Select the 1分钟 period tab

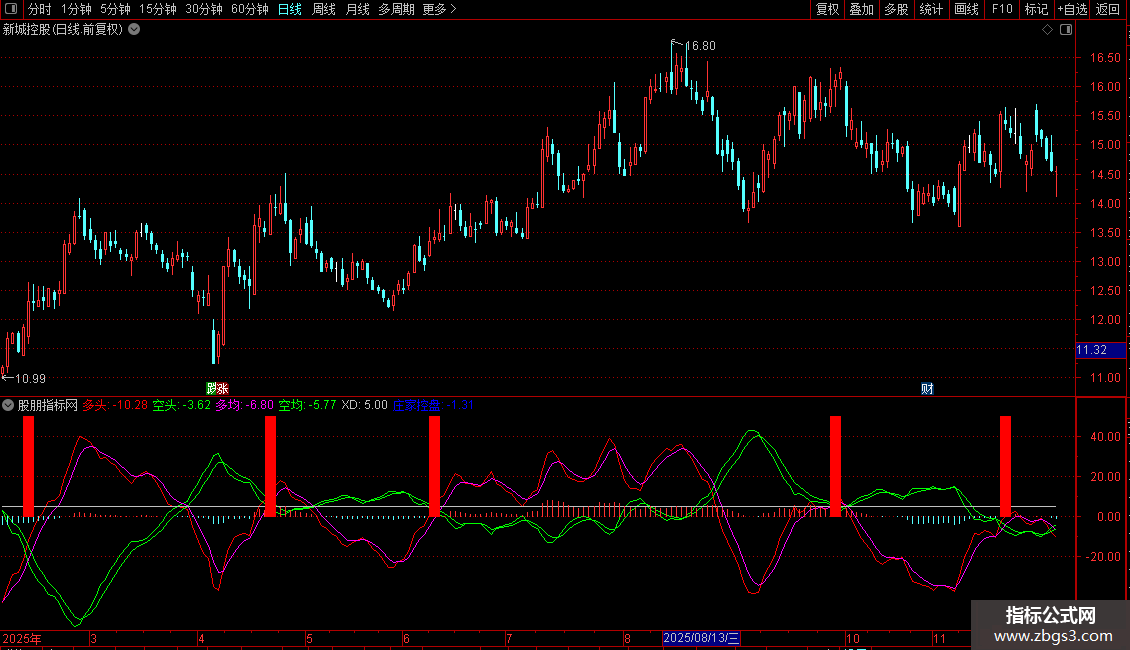pos(76,9)
